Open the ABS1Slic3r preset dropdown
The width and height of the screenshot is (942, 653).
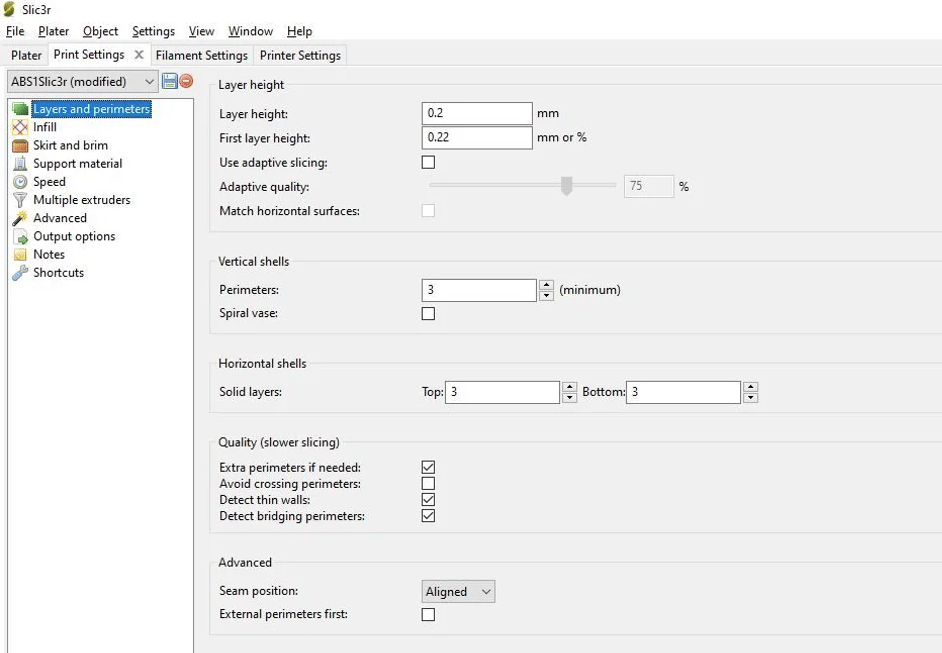click(83, 82)
